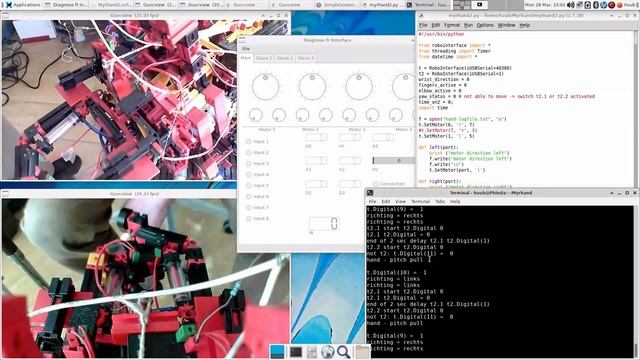This screenshot has height=360, width=640.
Task: Open the Terminal menu in the Terminal window
Action: (420, 202)
